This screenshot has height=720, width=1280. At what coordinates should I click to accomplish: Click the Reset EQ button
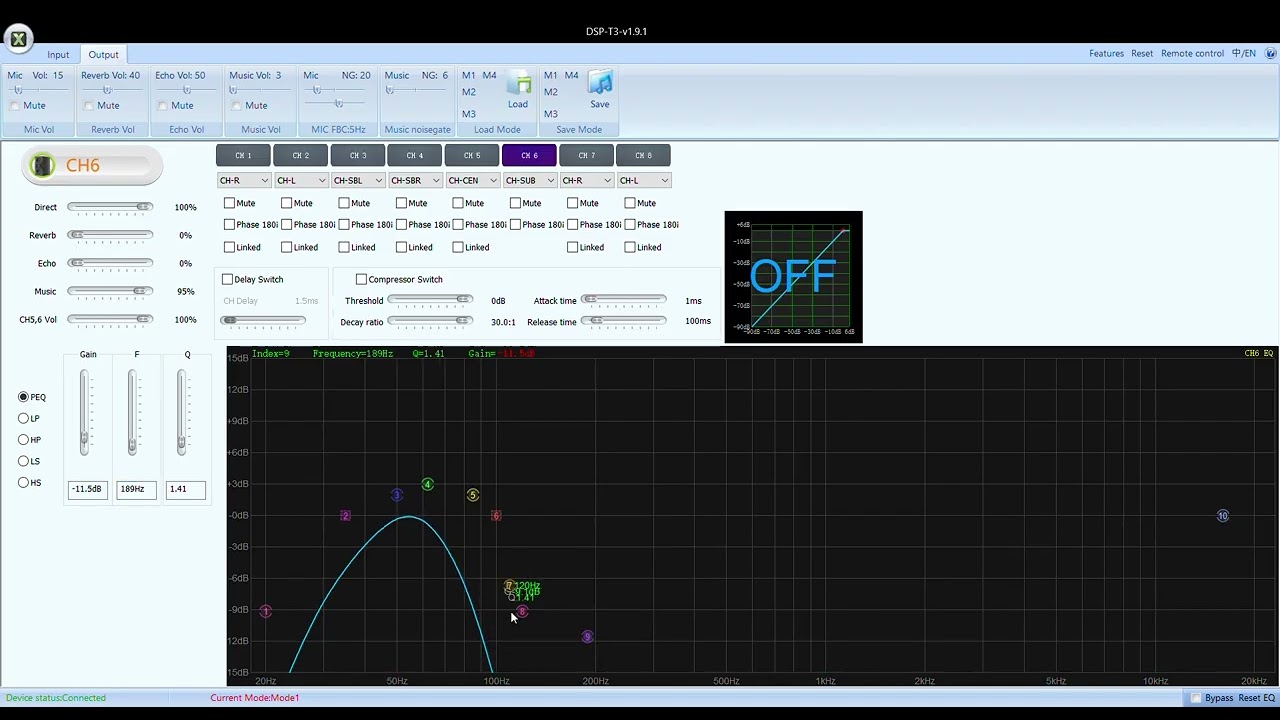[x=1257, y=698]
